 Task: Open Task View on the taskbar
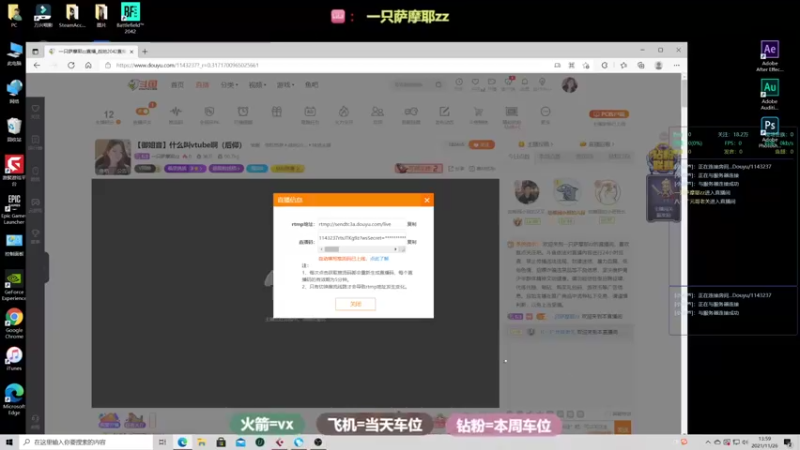(162, 442)
